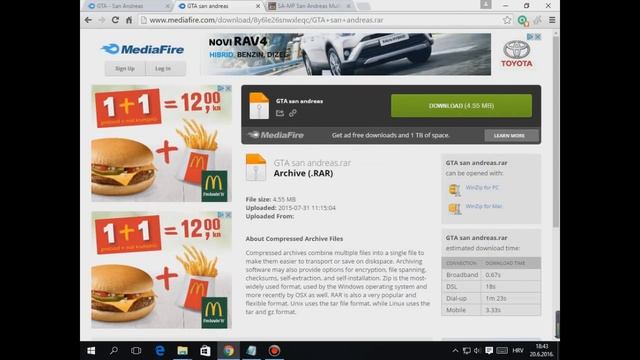Open the Windows Start menu
640x360 pixels.
91,351
